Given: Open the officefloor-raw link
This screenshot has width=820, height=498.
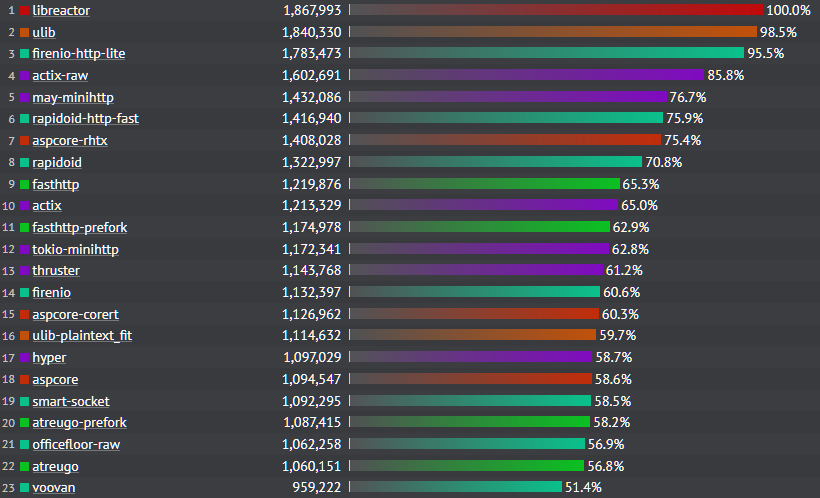Looking at the screenshot, I should (76, 445).
